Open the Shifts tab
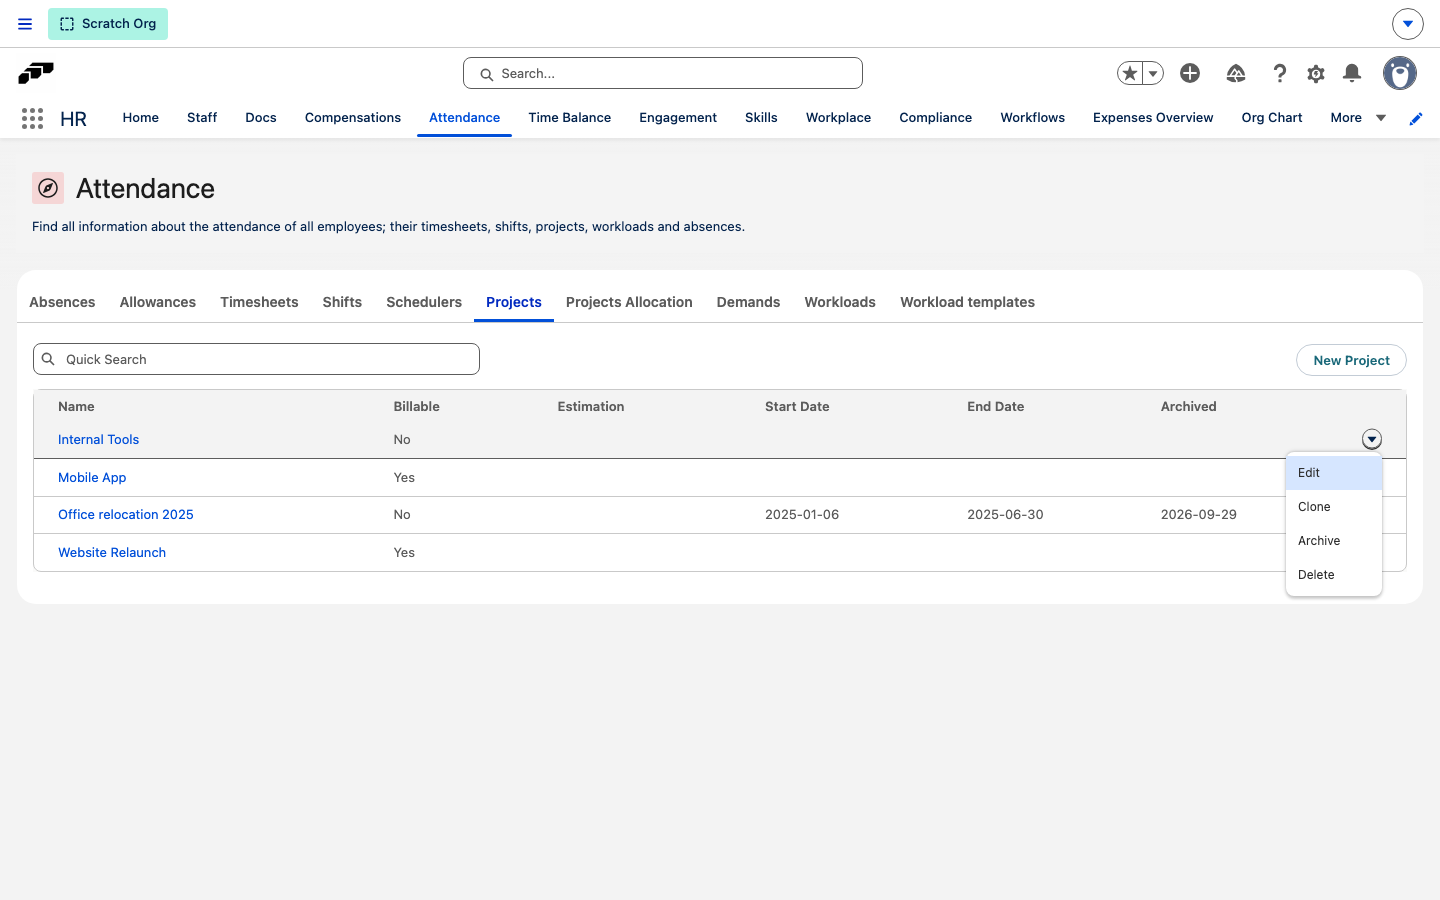This screenshot has height=900, width=1440. click(342, 302)
